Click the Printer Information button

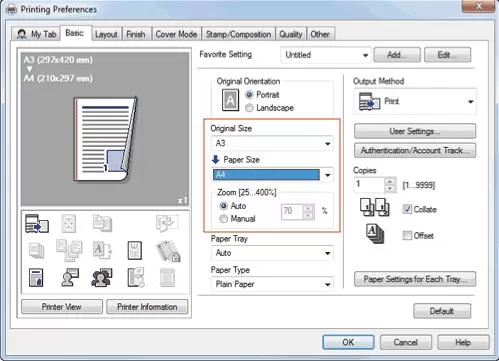pyautogui.click(x=147, y=307)
